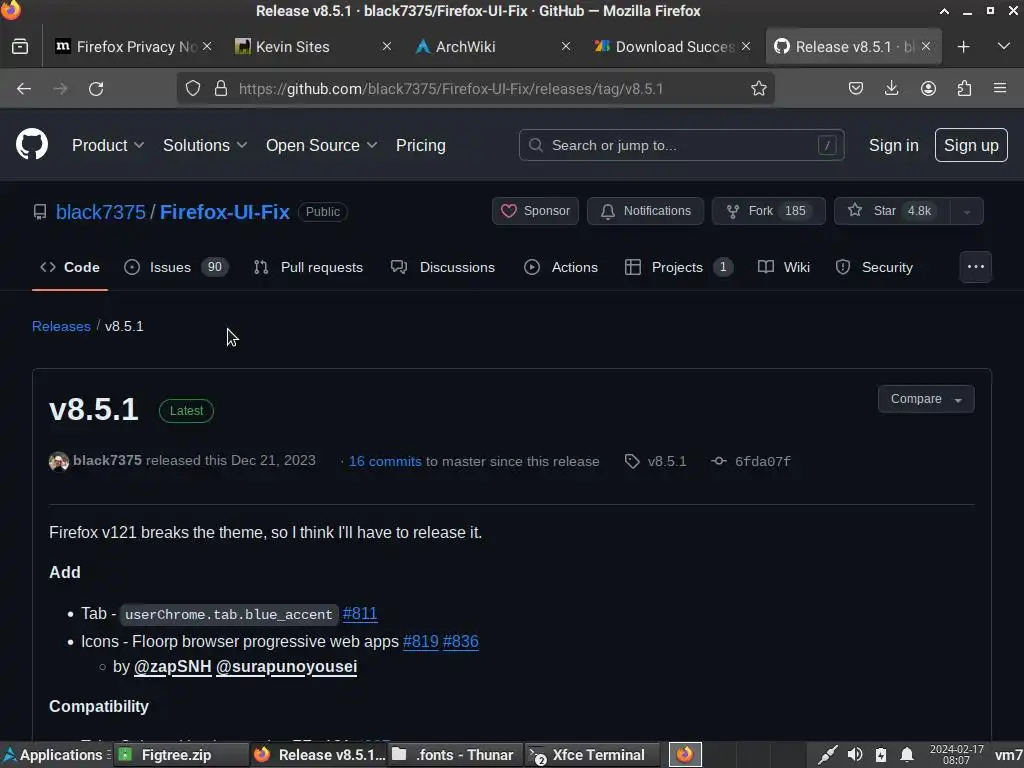Expand the Product dropdown menu

(108, 145)
